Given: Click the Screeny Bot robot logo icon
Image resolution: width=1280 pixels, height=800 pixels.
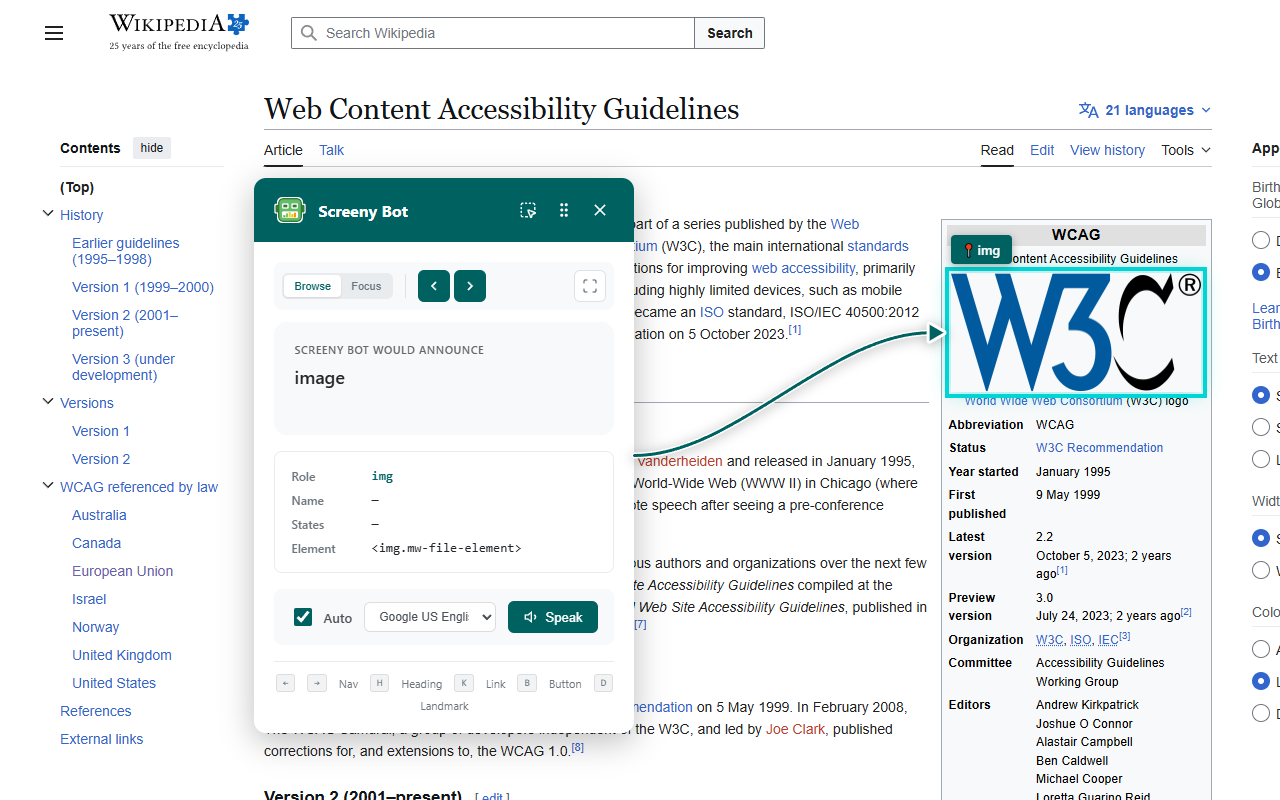Looking at the screenshot, I should click(290, 210).
